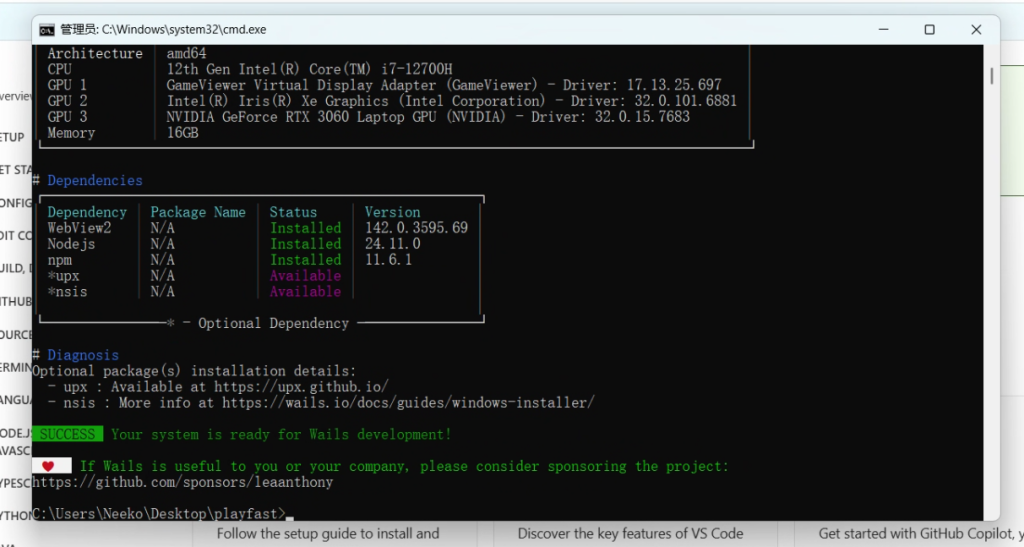Open the setup guide card below the terminal

click(328, 534)
